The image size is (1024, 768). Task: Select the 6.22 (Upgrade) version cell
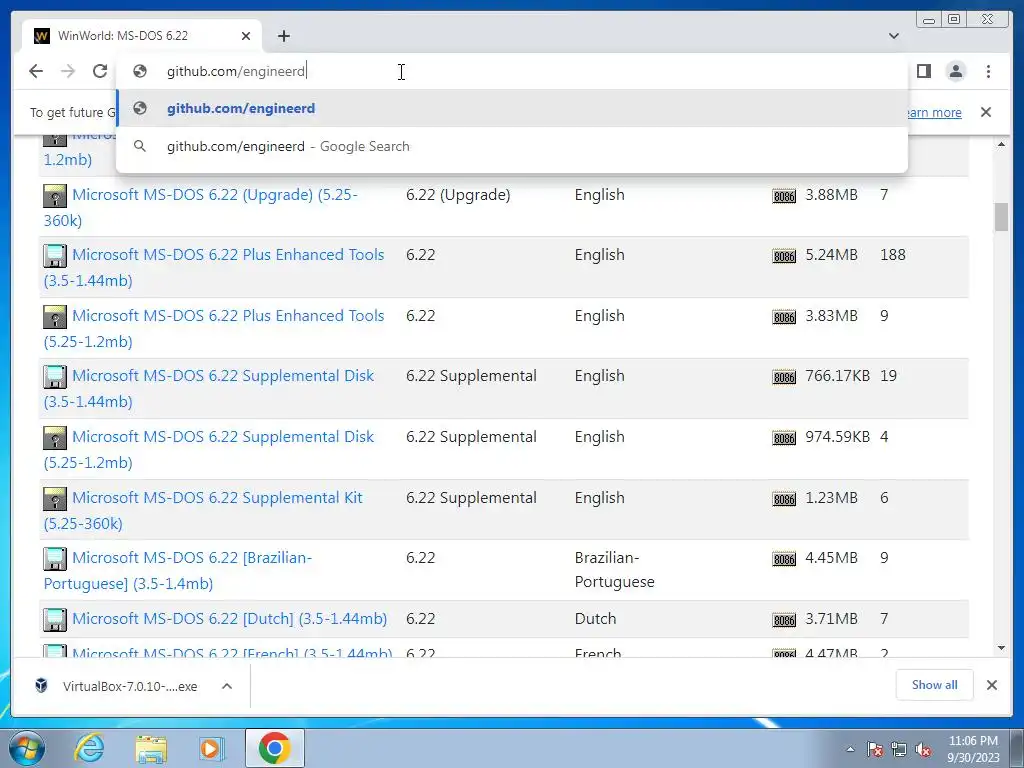click(458, 195)
